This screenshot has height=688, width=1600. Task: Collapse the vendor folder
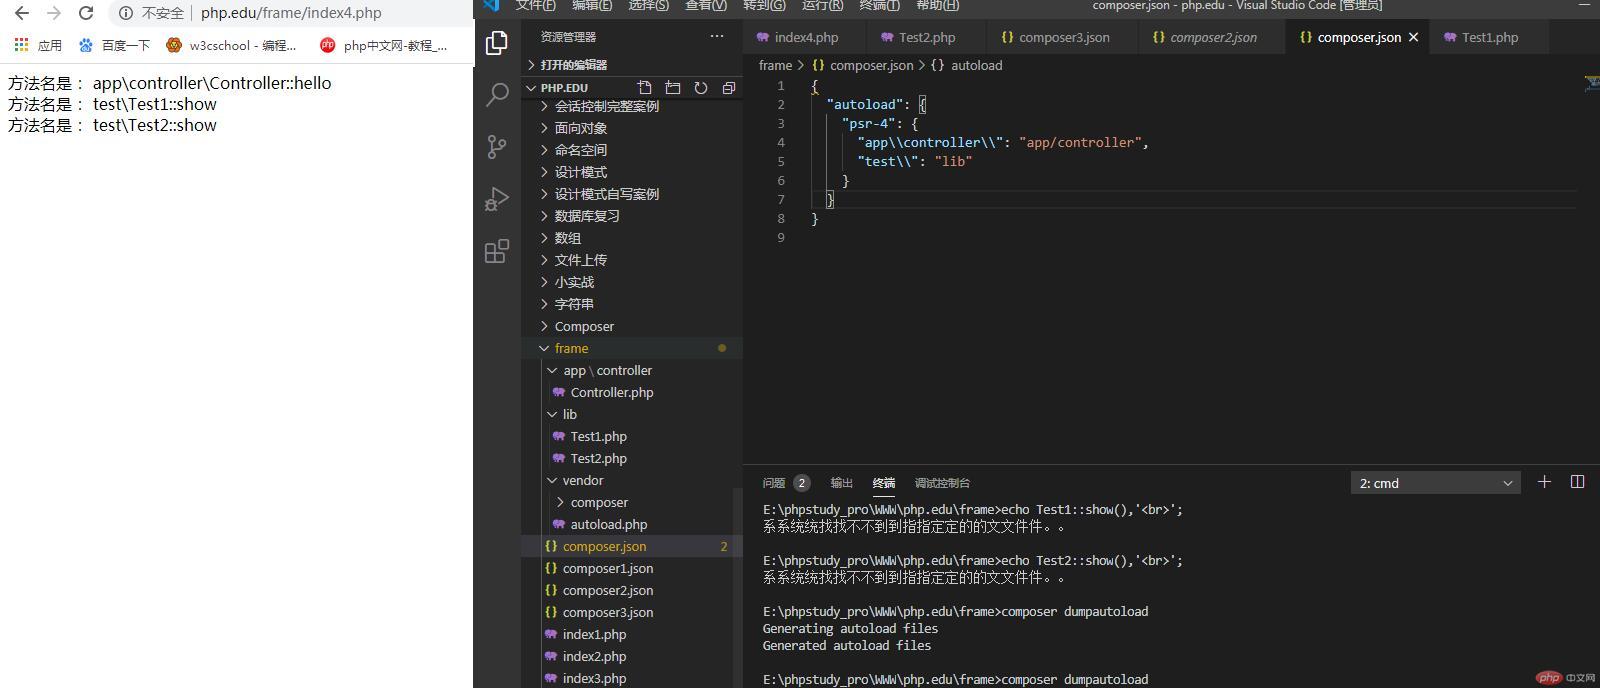click(631, 480)
